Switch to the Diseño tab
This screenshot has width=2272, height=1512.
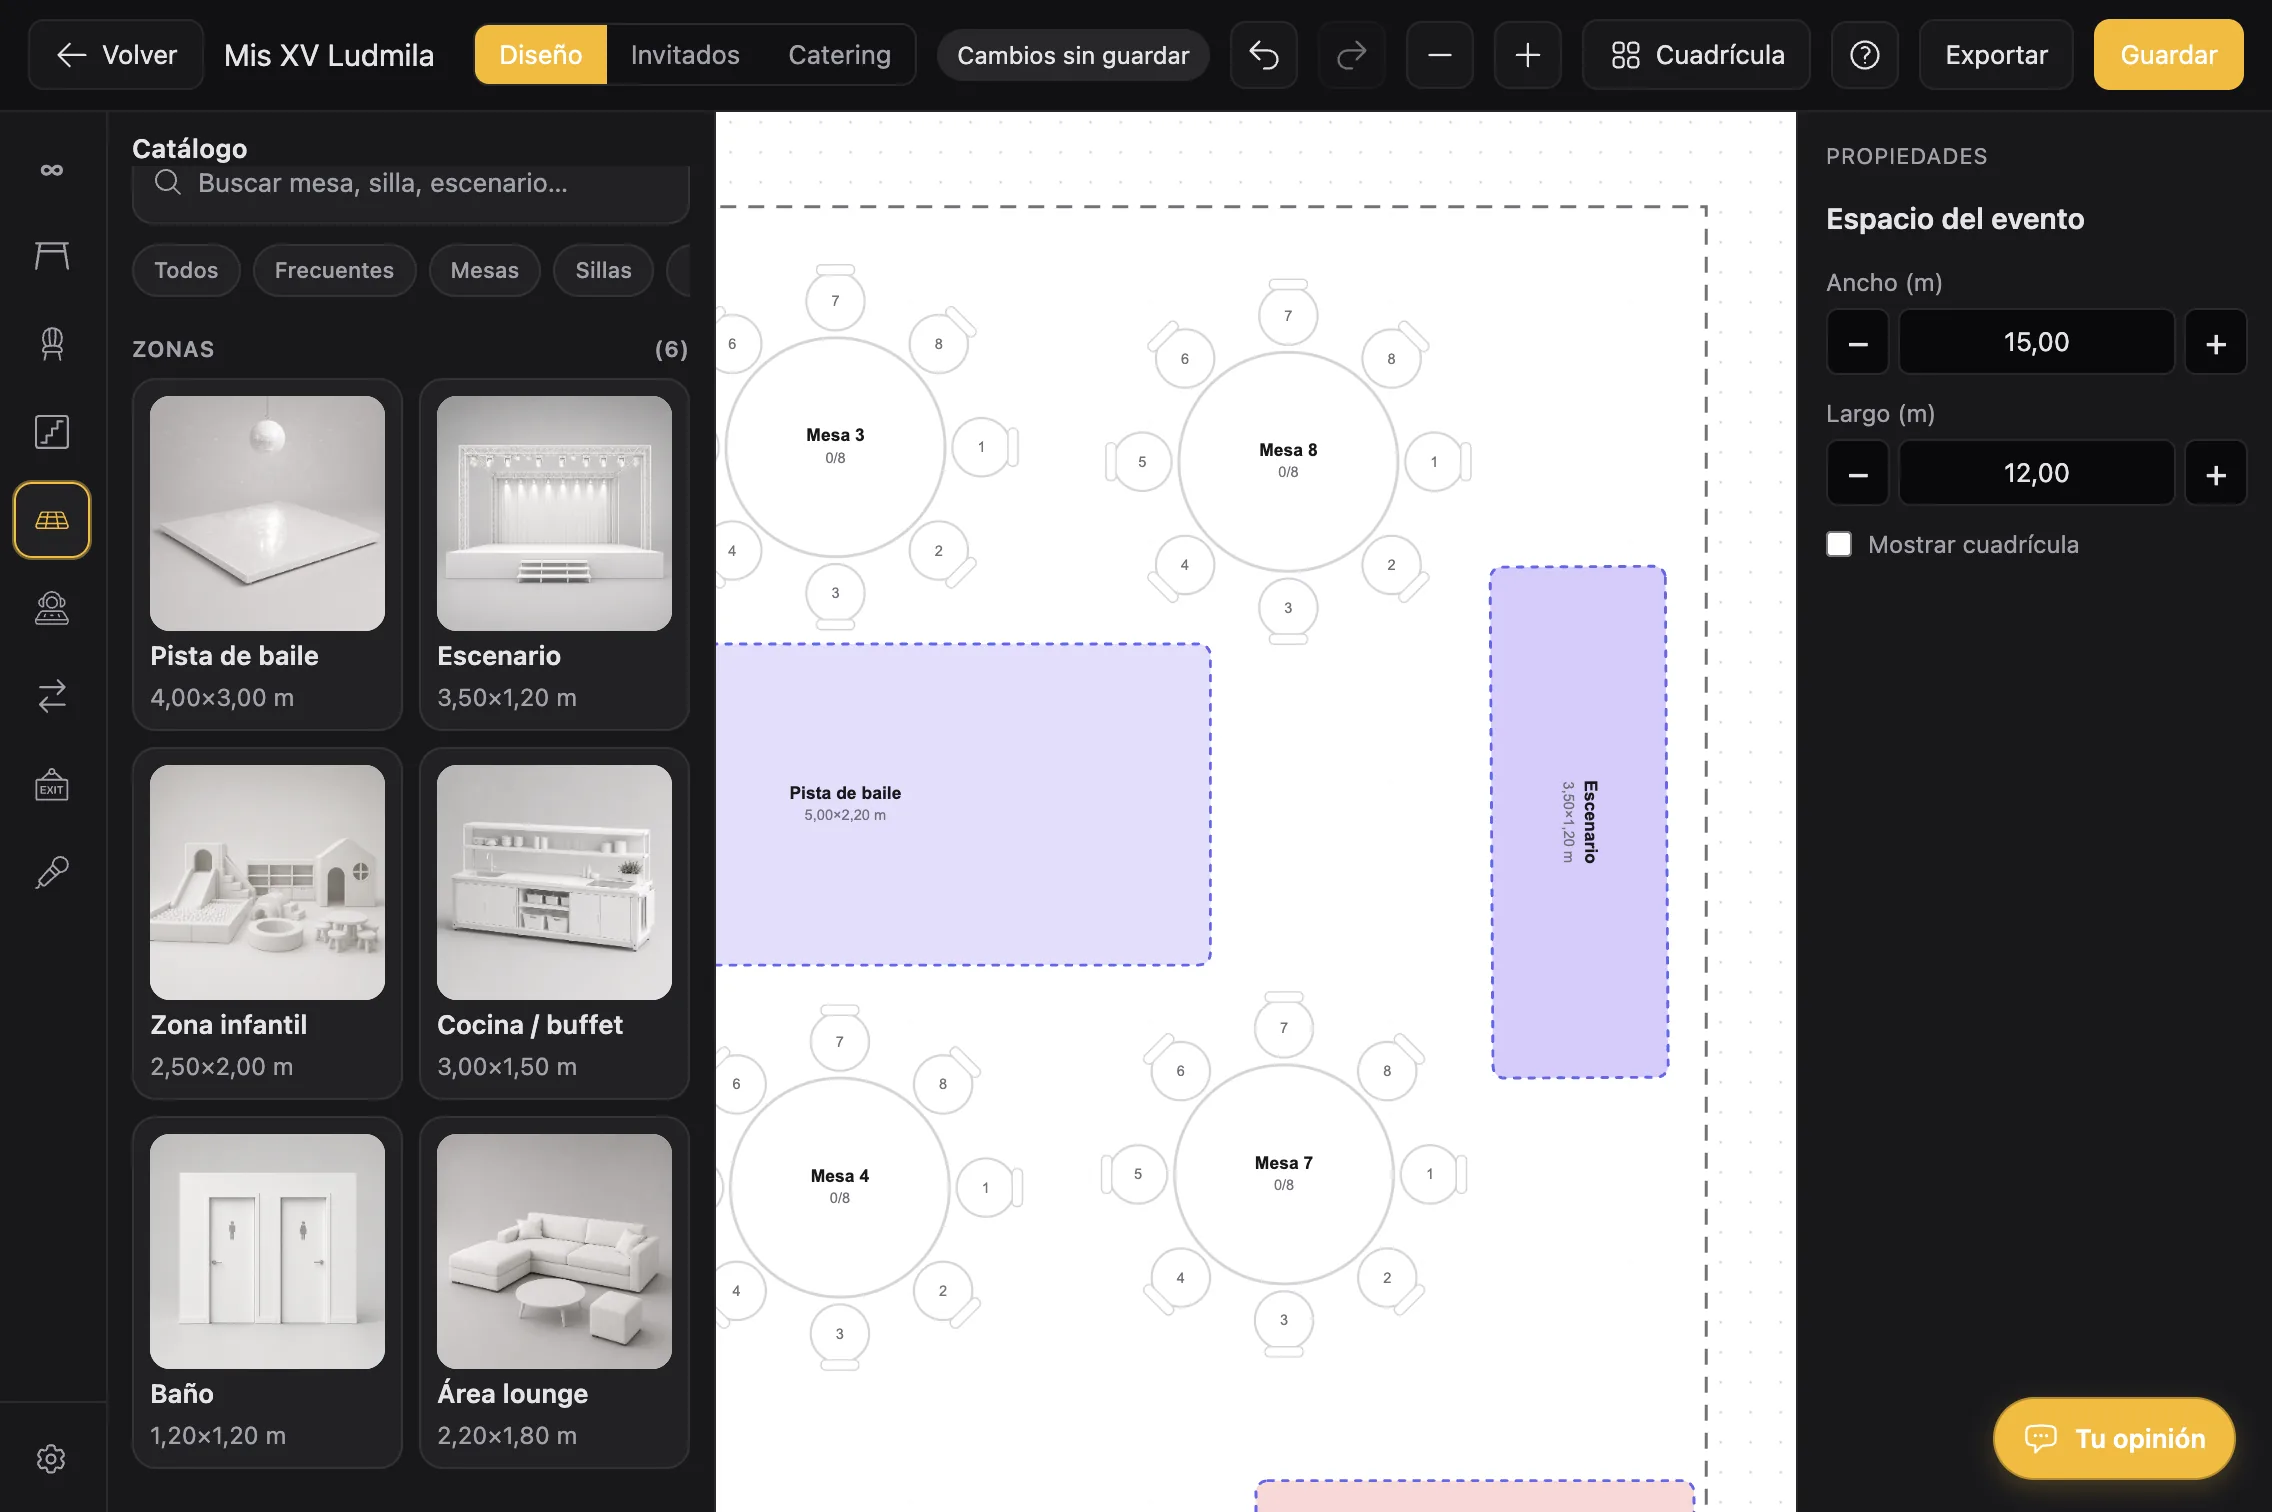541,55
